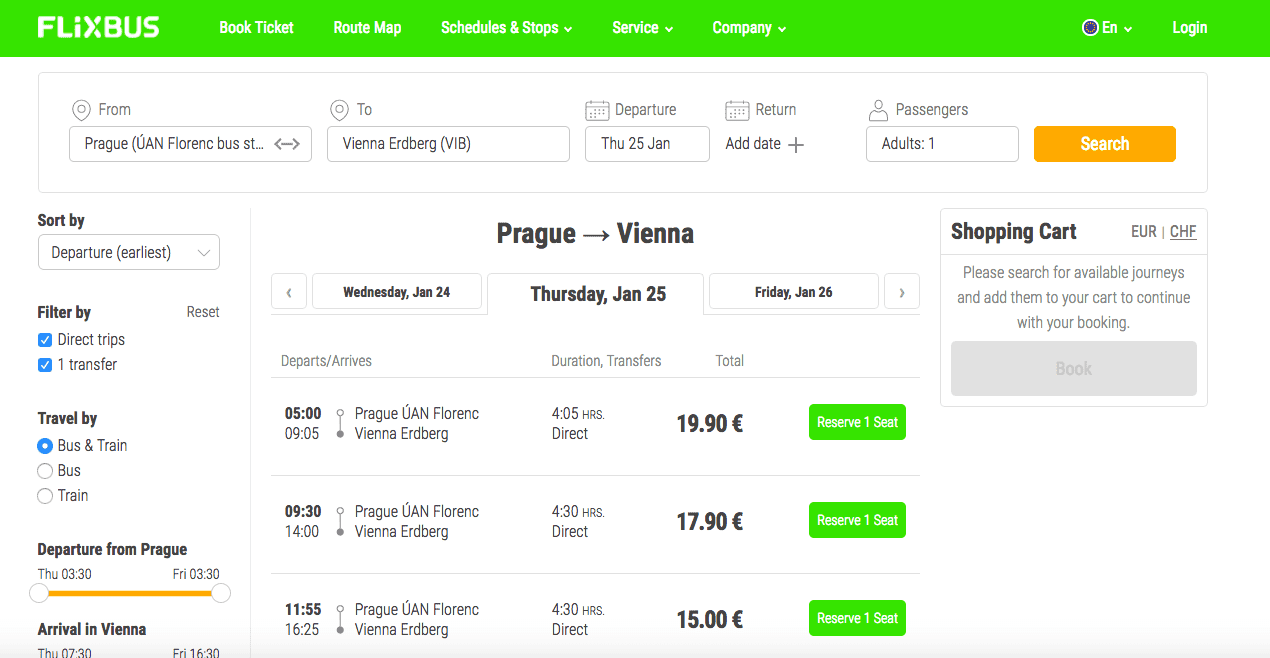Open the En language selector

click(1107, 28)
